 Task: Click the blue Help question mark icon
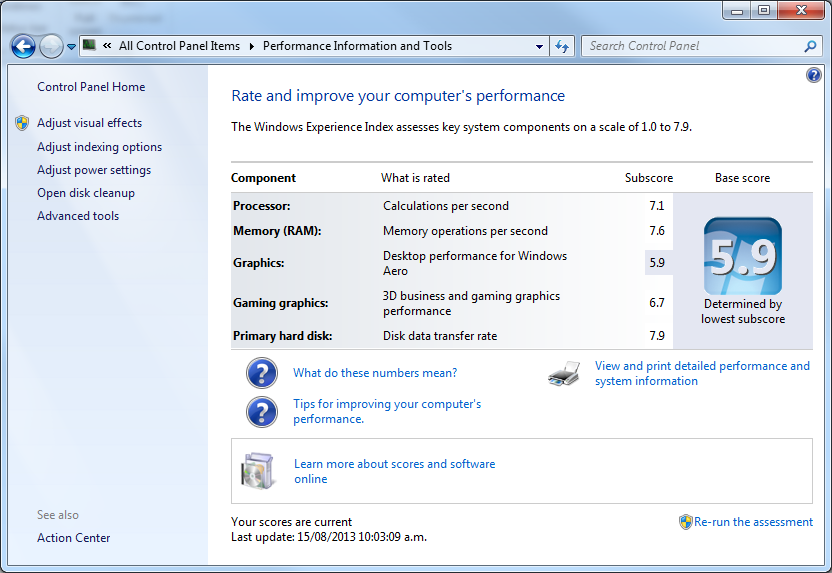[813, 76]
